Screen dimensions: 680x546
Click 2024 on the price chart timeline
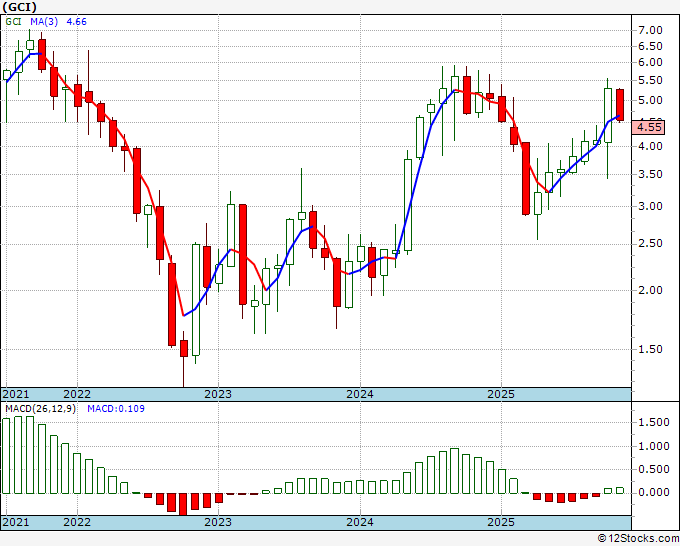(360, 394)
